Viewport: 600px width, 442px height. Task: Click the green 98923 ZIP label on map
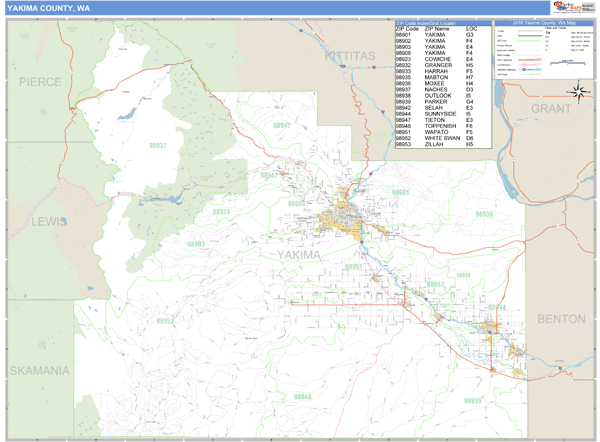tap(221, 212)
